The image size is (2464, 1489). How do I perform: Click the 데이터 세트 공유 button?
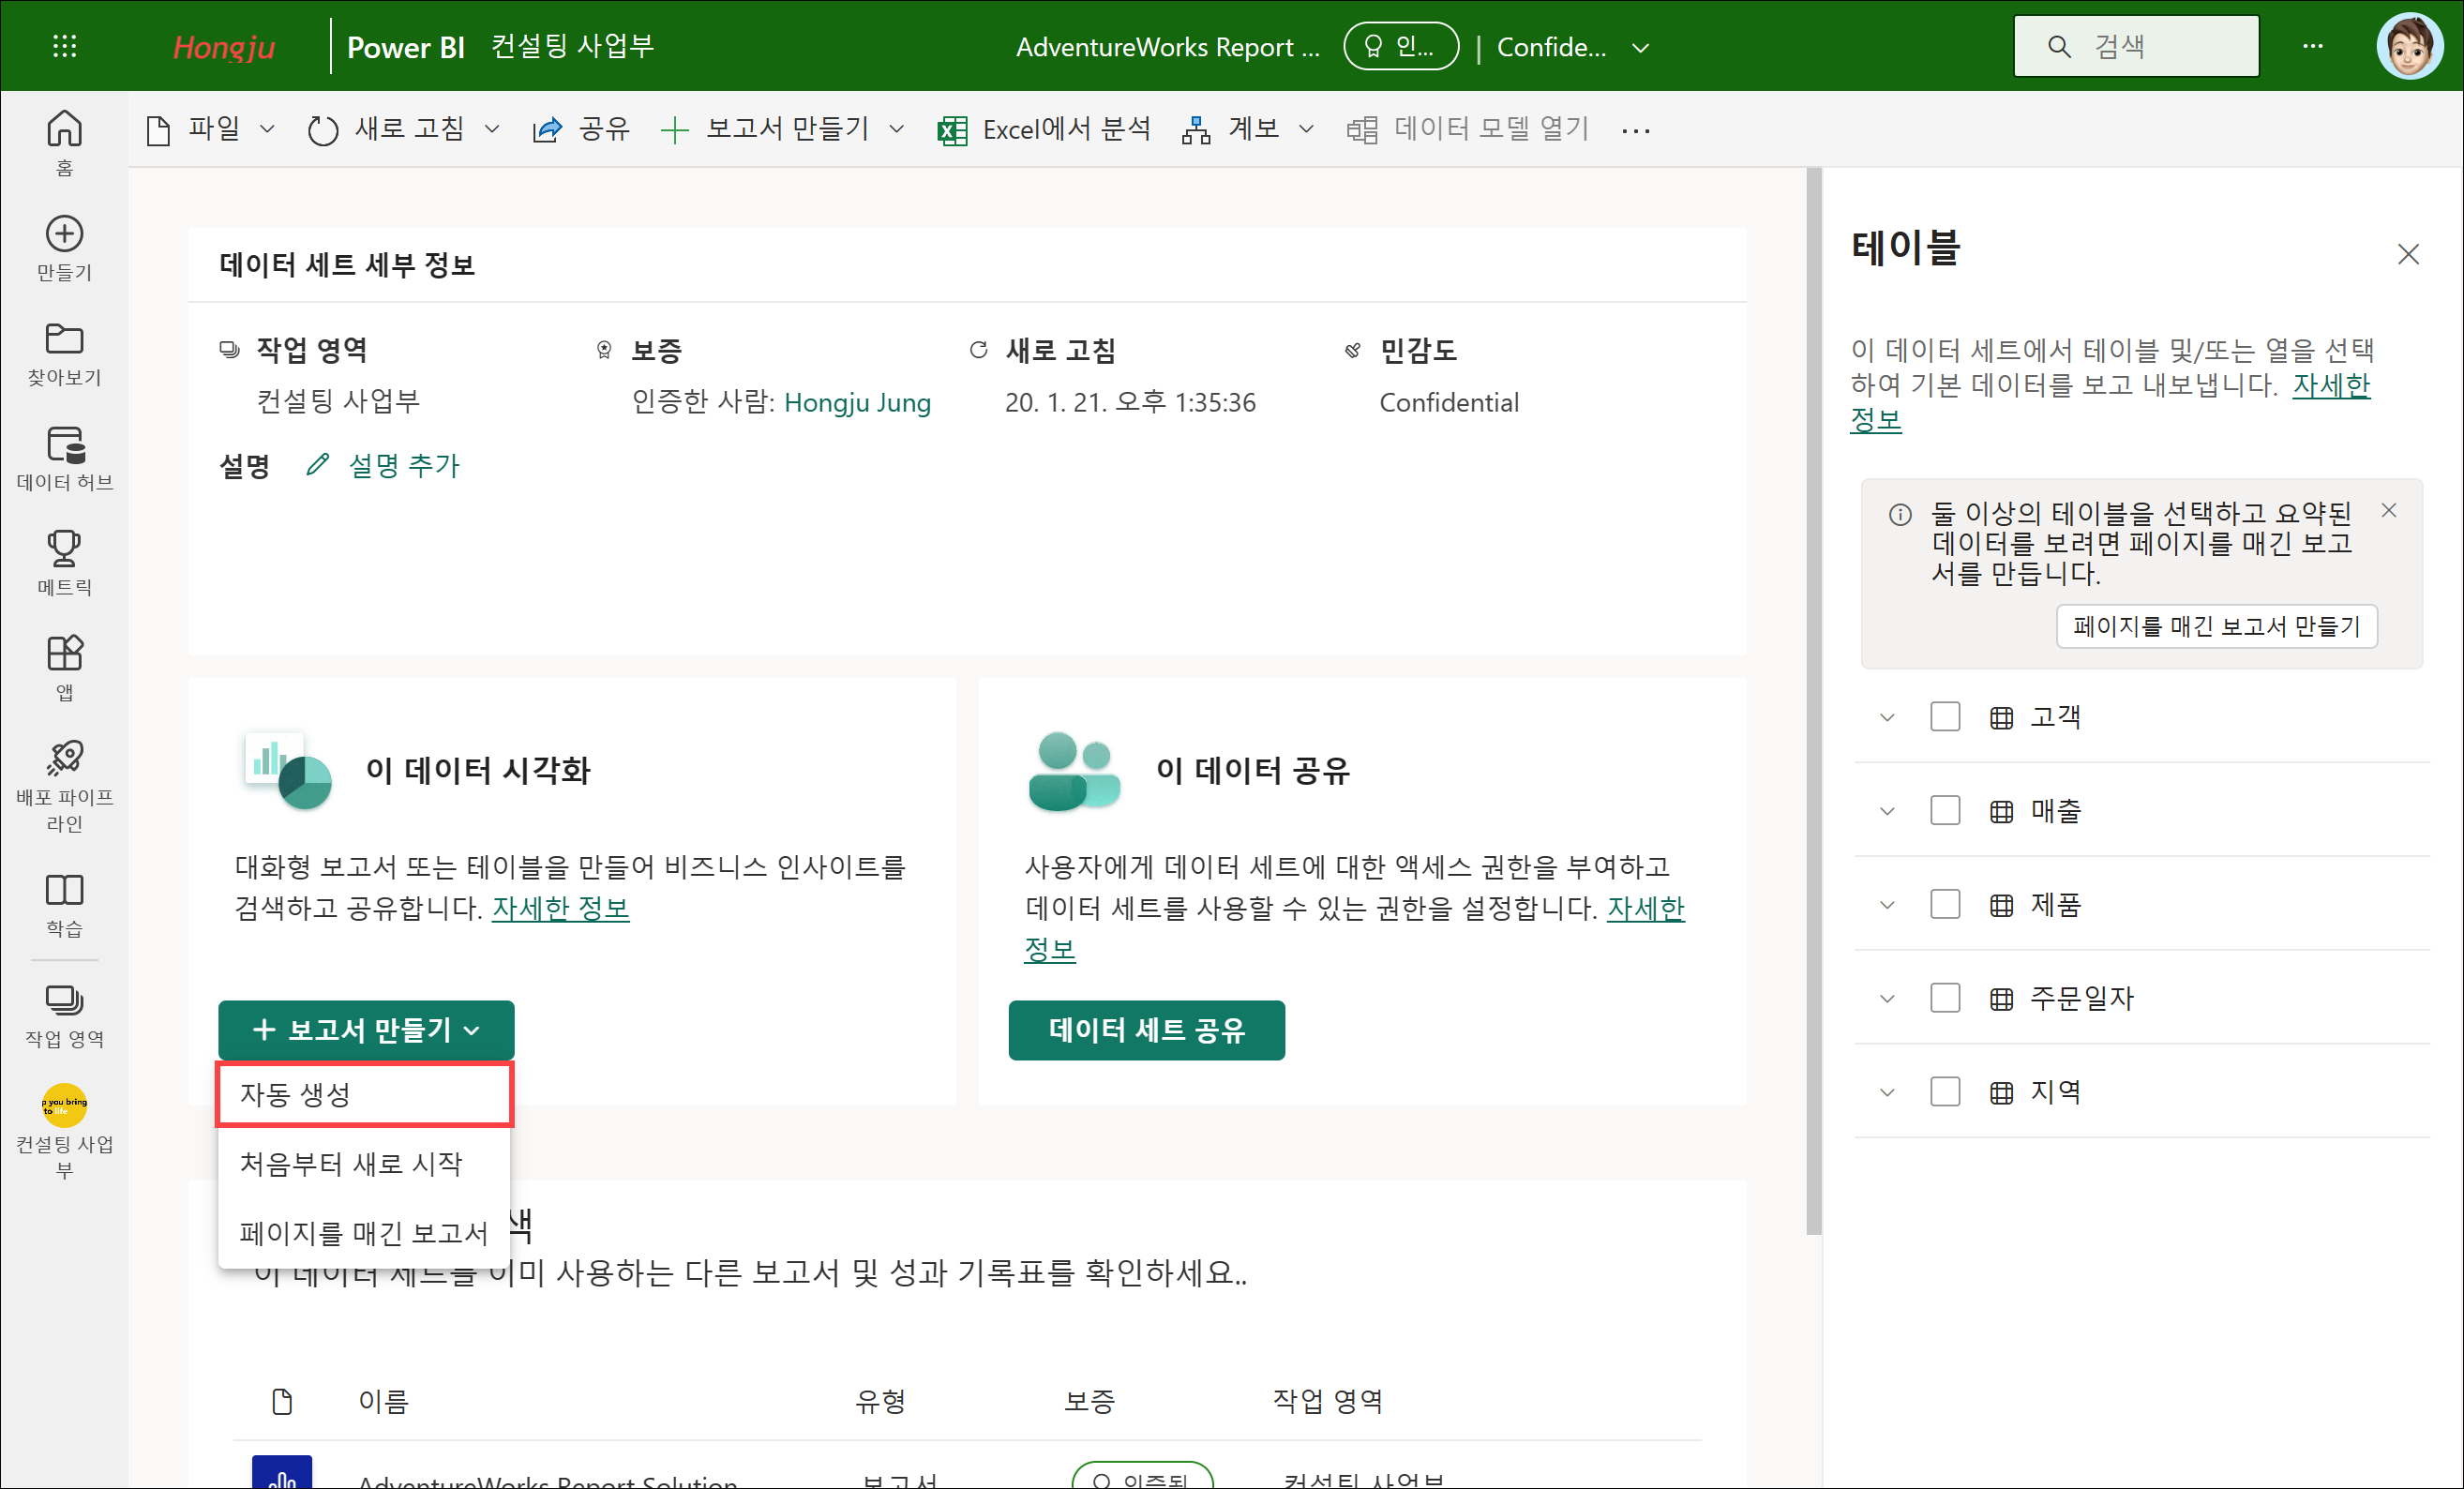click(1146, 1030)
